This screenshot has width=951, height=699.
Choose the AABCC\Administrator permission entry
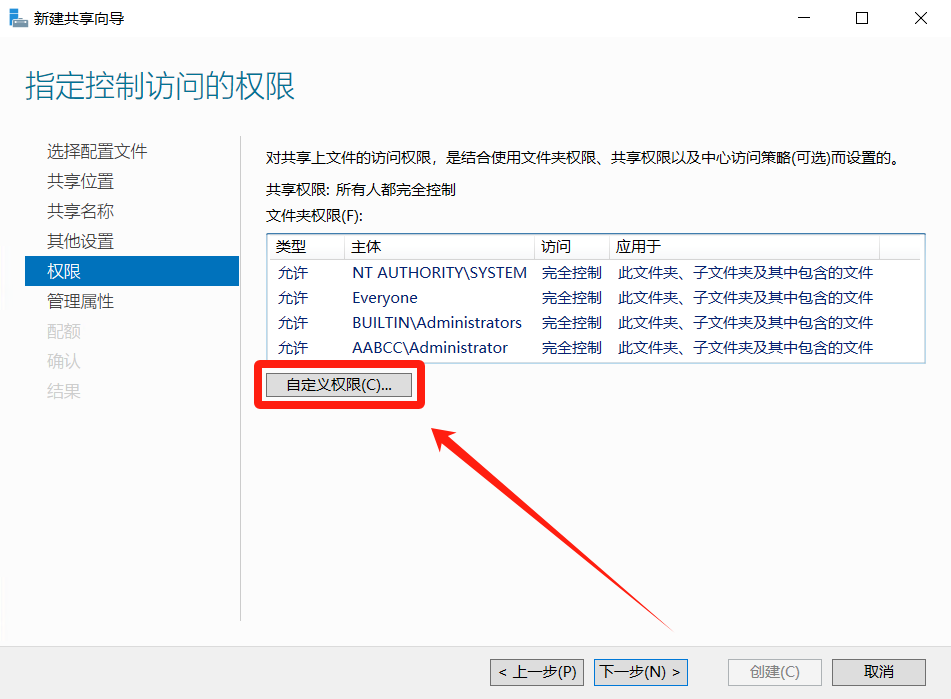(x=430, y=347)
